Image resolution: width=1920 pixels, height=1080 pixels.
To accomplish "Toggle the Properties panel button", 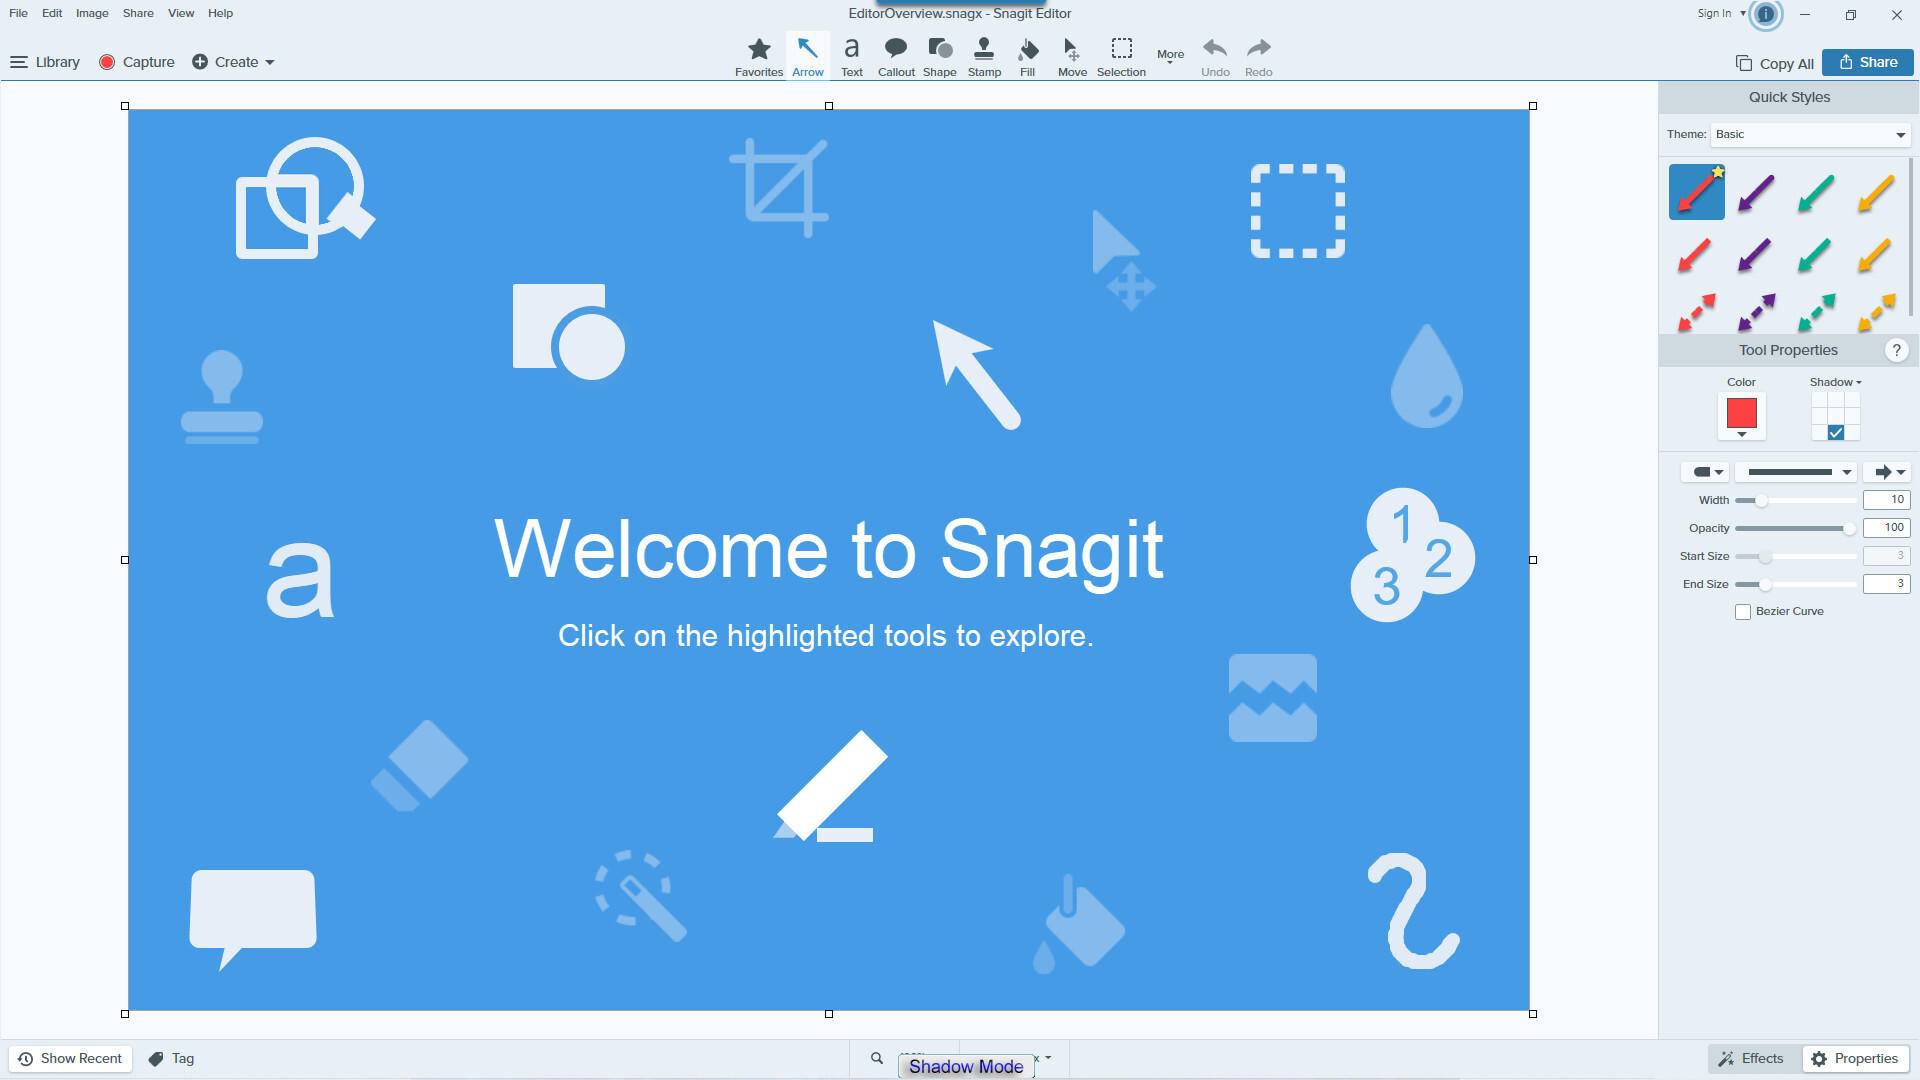I will tap(1855, 1058).
